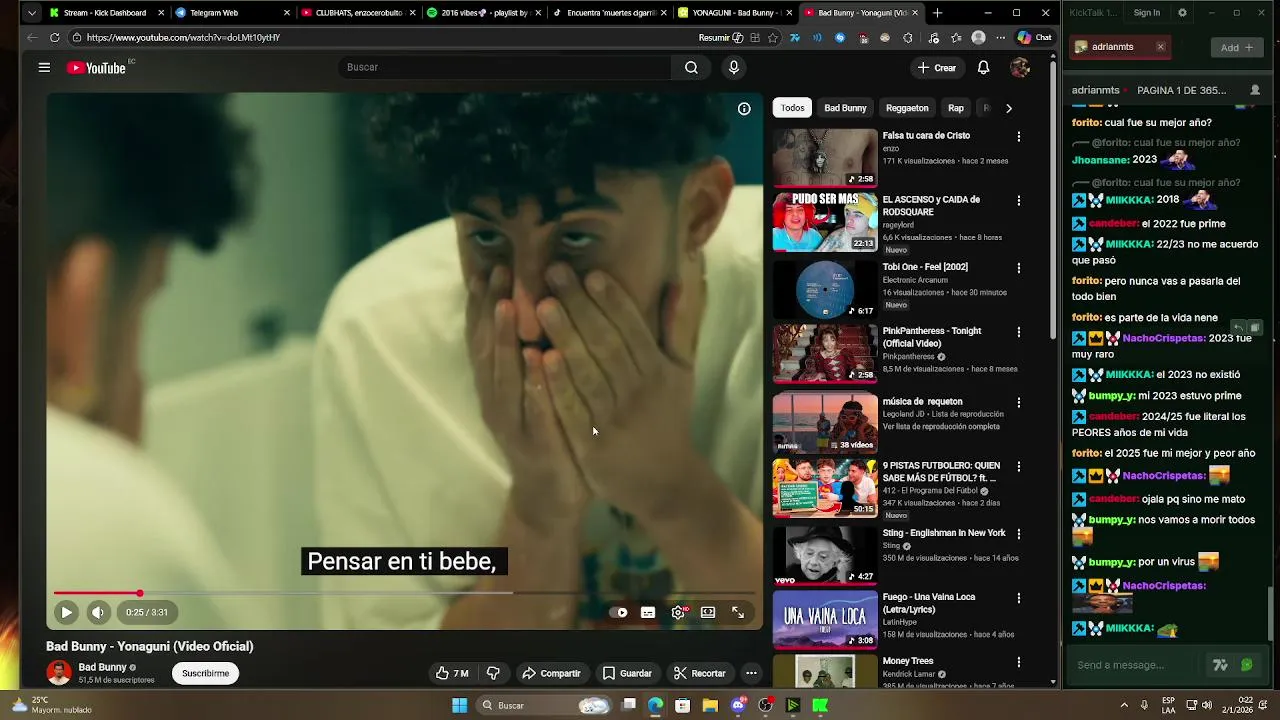Save video with Guardar button
This screenshot has width=1280, height=720.
[x=627, y=673]
